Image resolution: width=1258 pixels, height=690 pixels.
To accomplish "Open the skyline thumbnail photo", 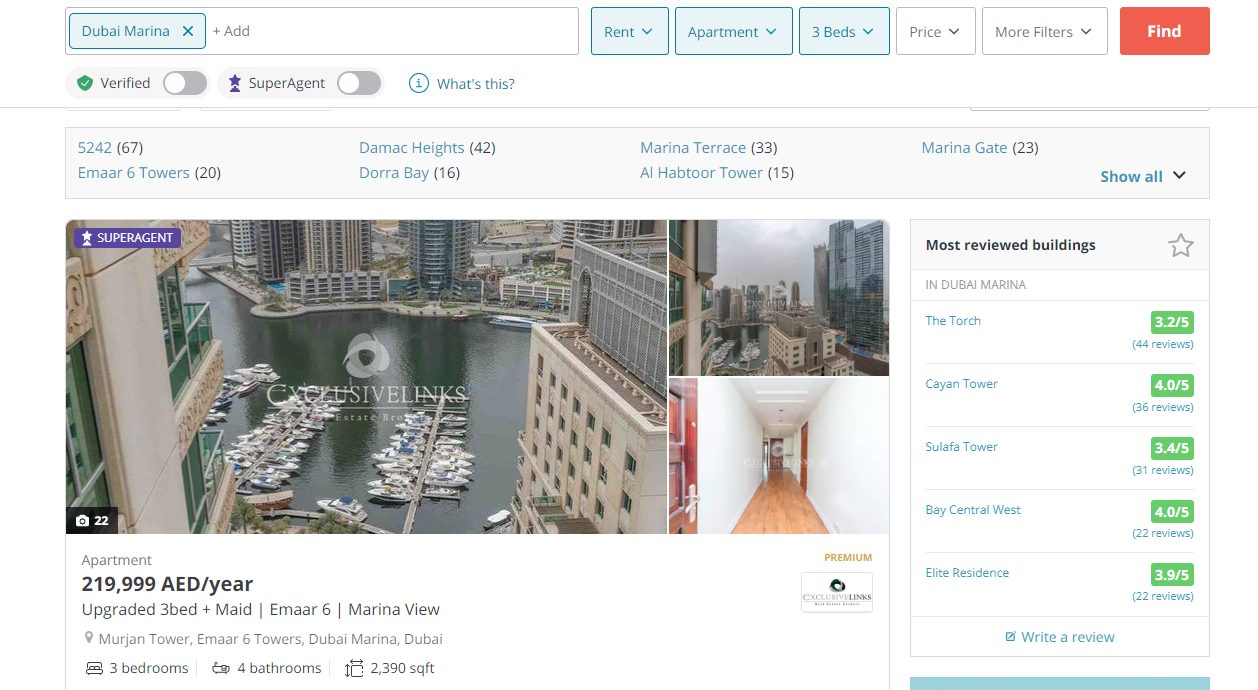I will pos(779,297).
